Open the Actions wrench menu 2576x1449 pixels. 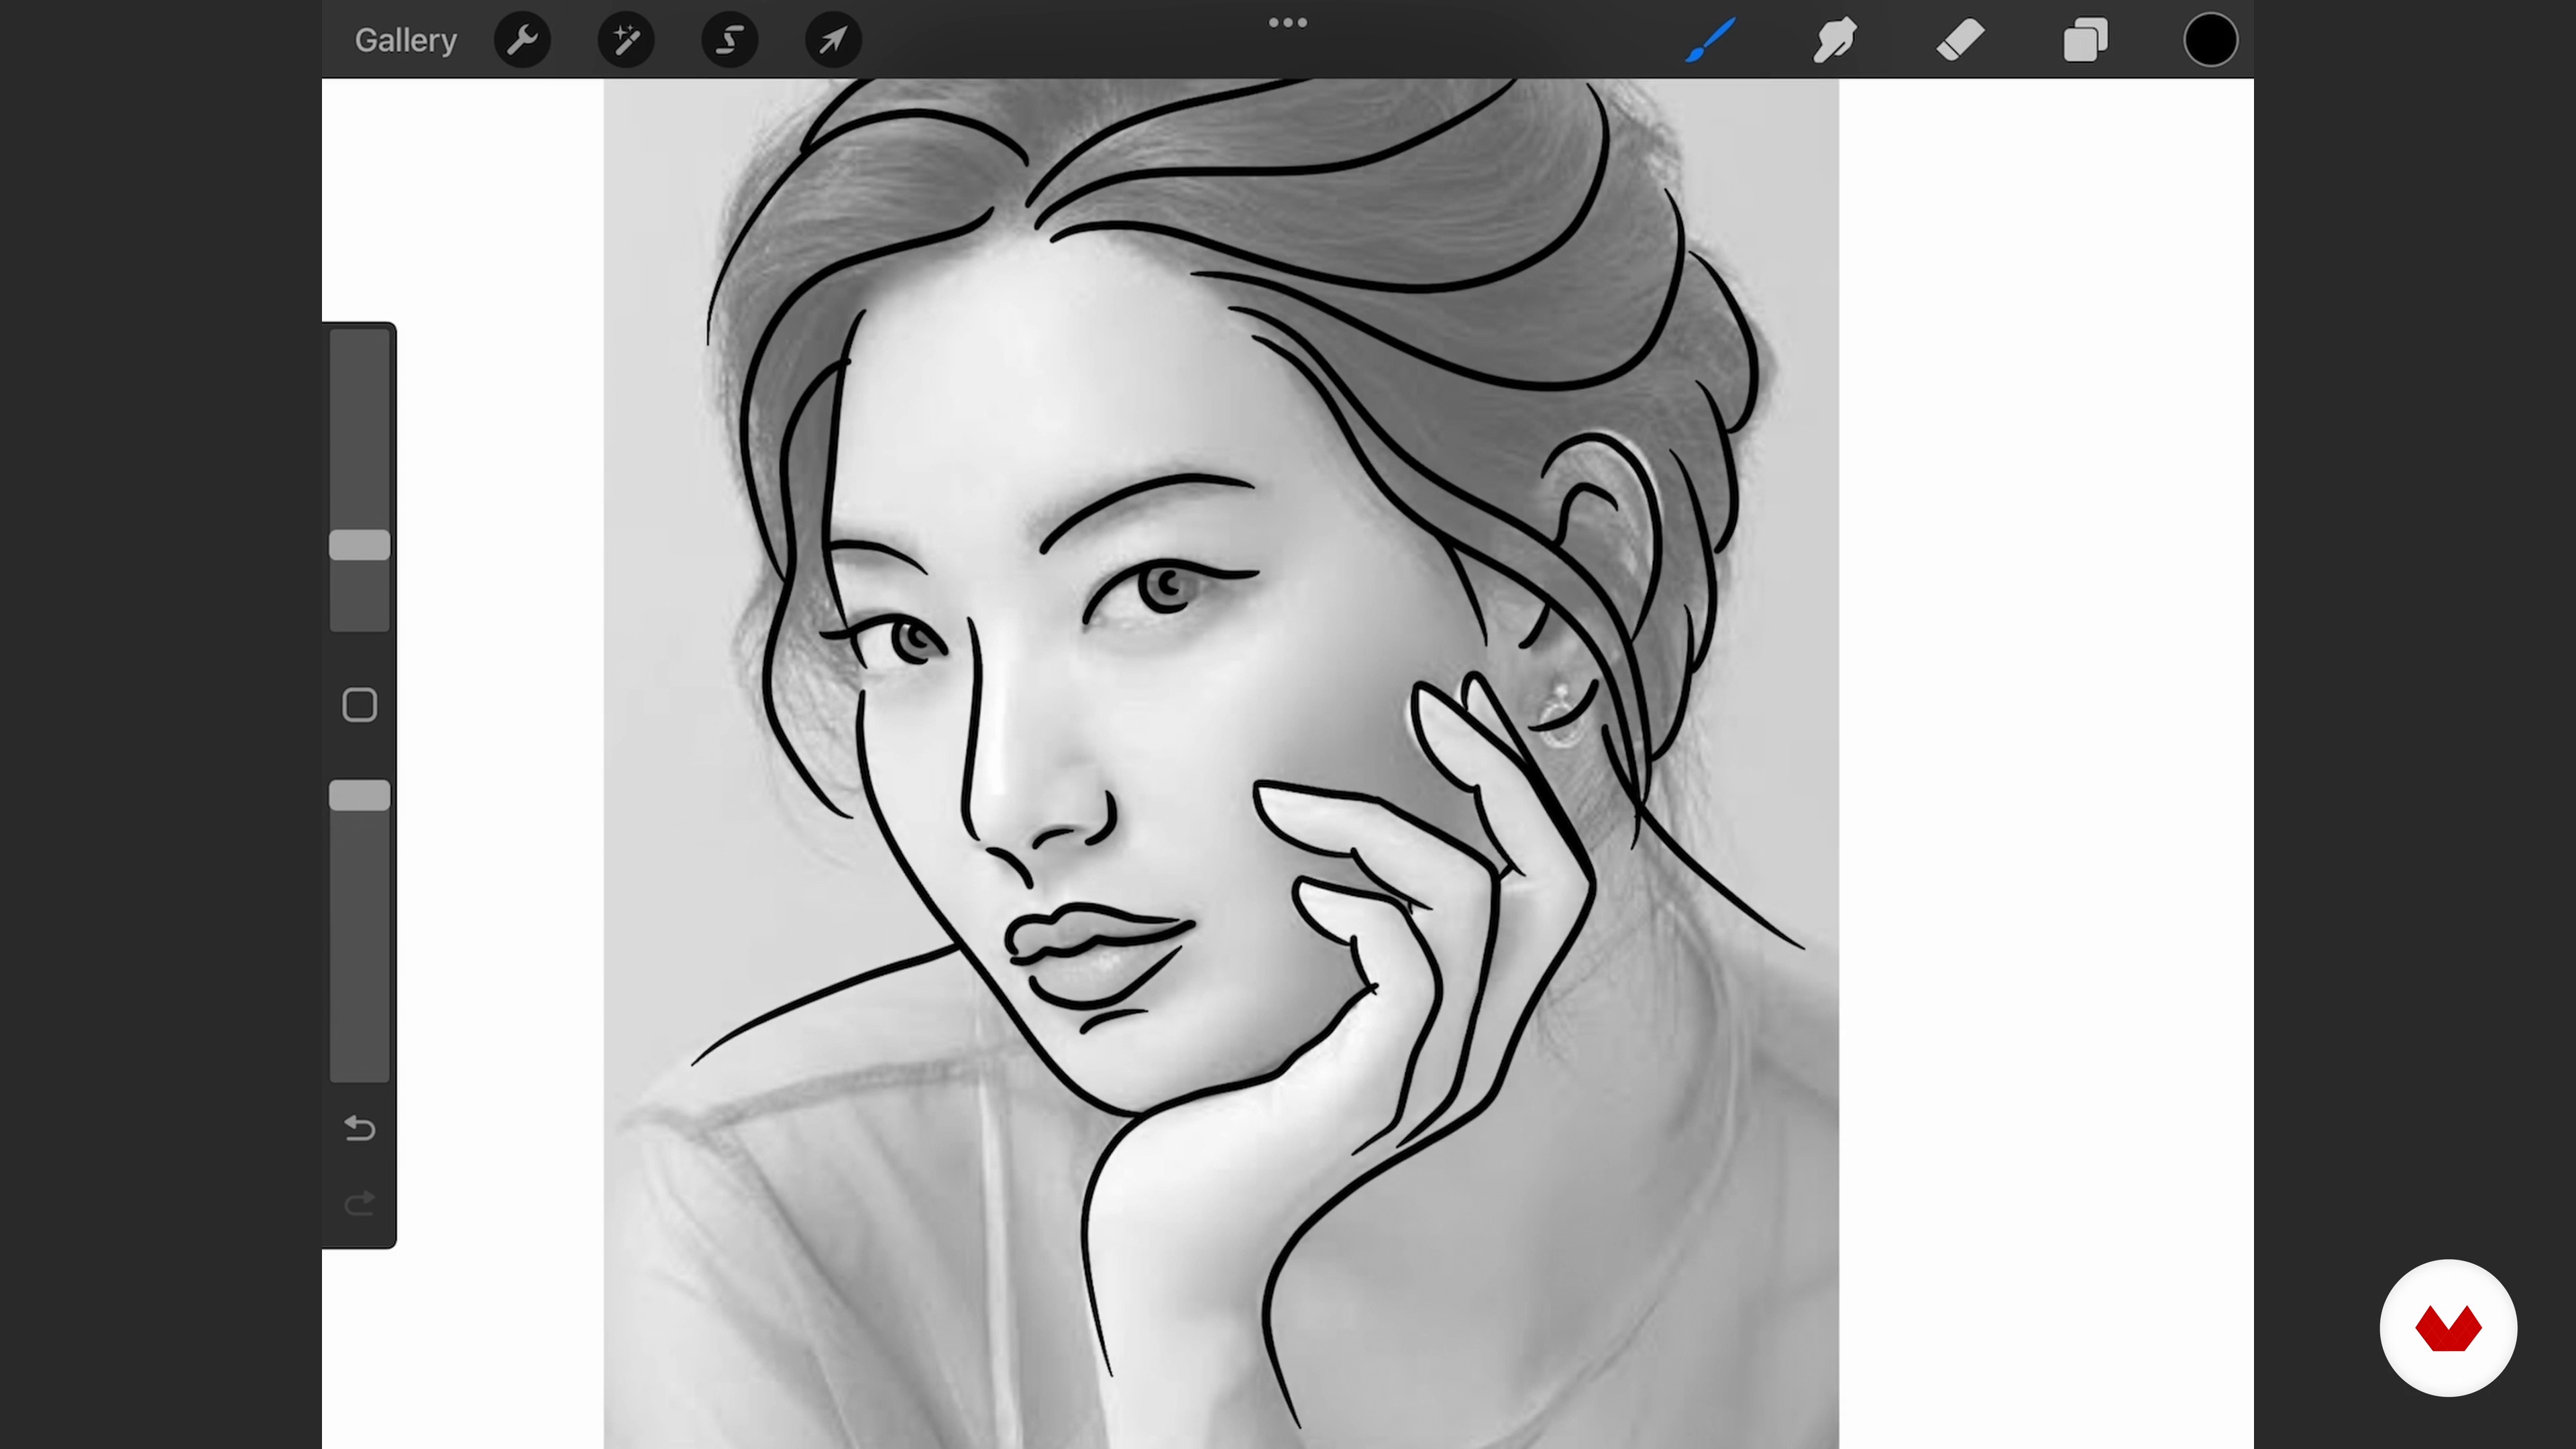point(522,40)
